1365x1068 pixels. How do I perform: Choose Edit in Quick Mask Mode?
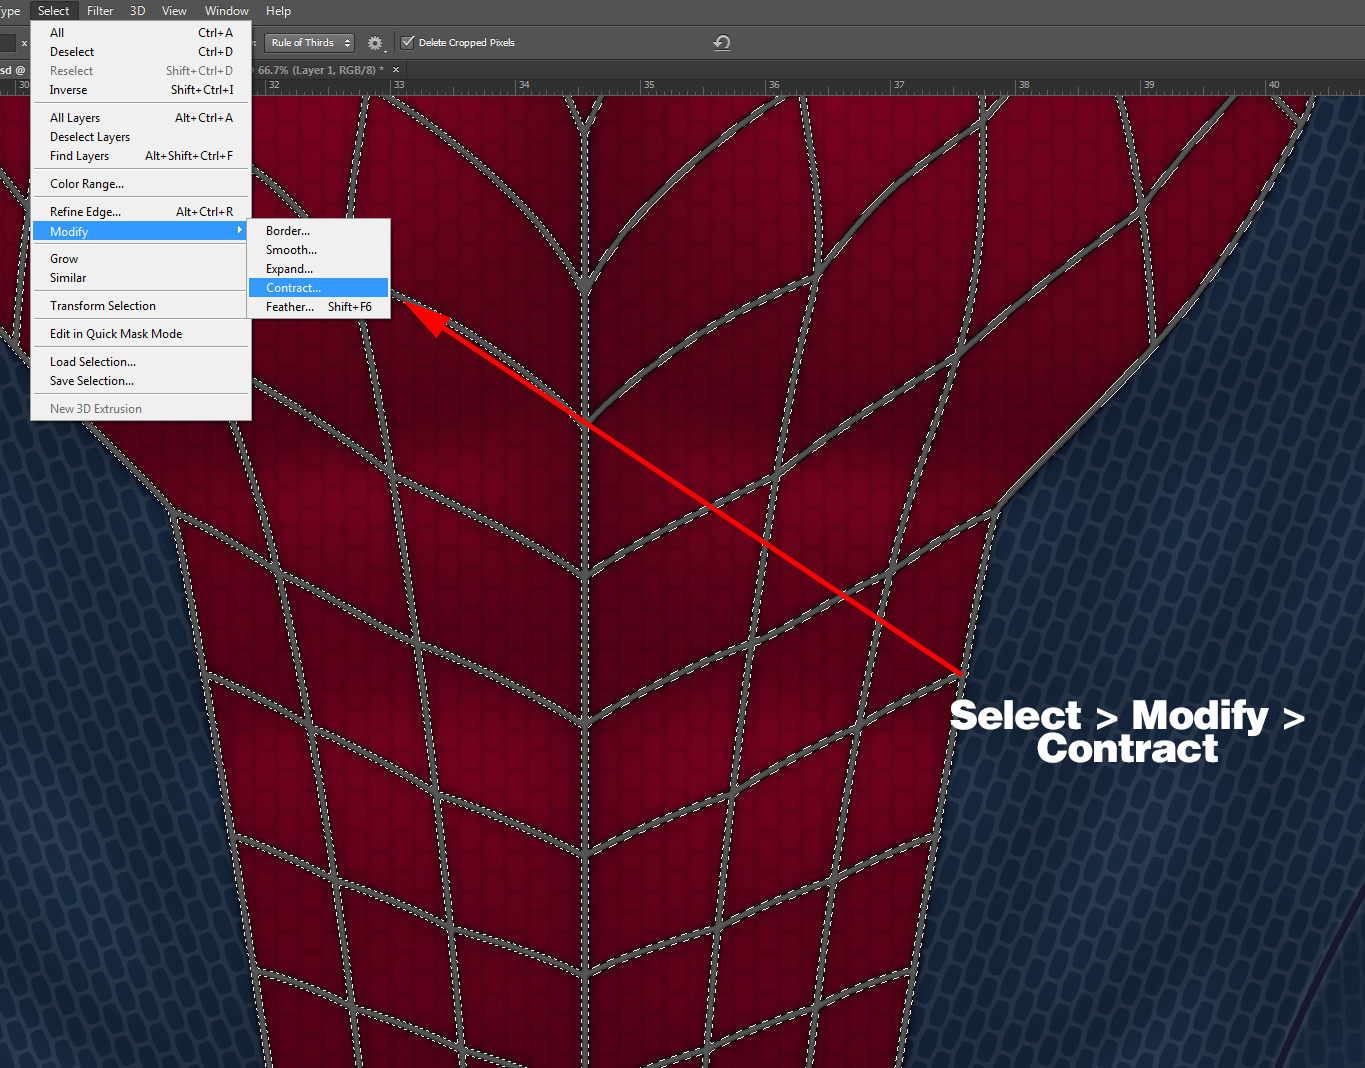coord(141,334)
